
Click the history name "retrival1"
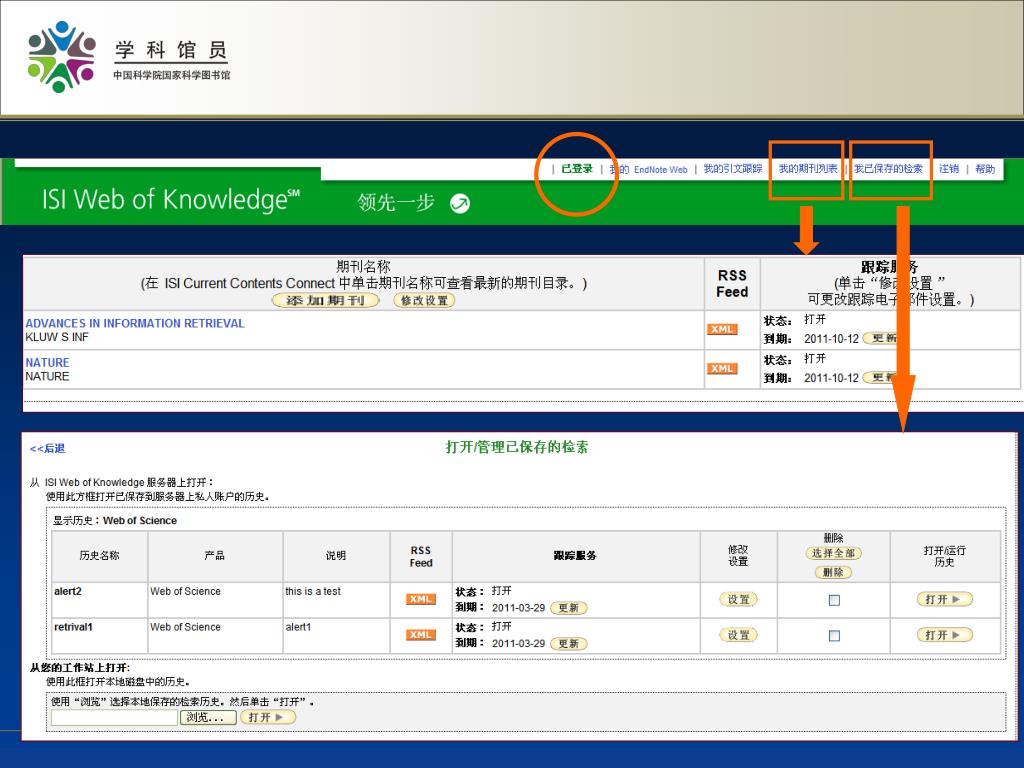coord(73,627)
